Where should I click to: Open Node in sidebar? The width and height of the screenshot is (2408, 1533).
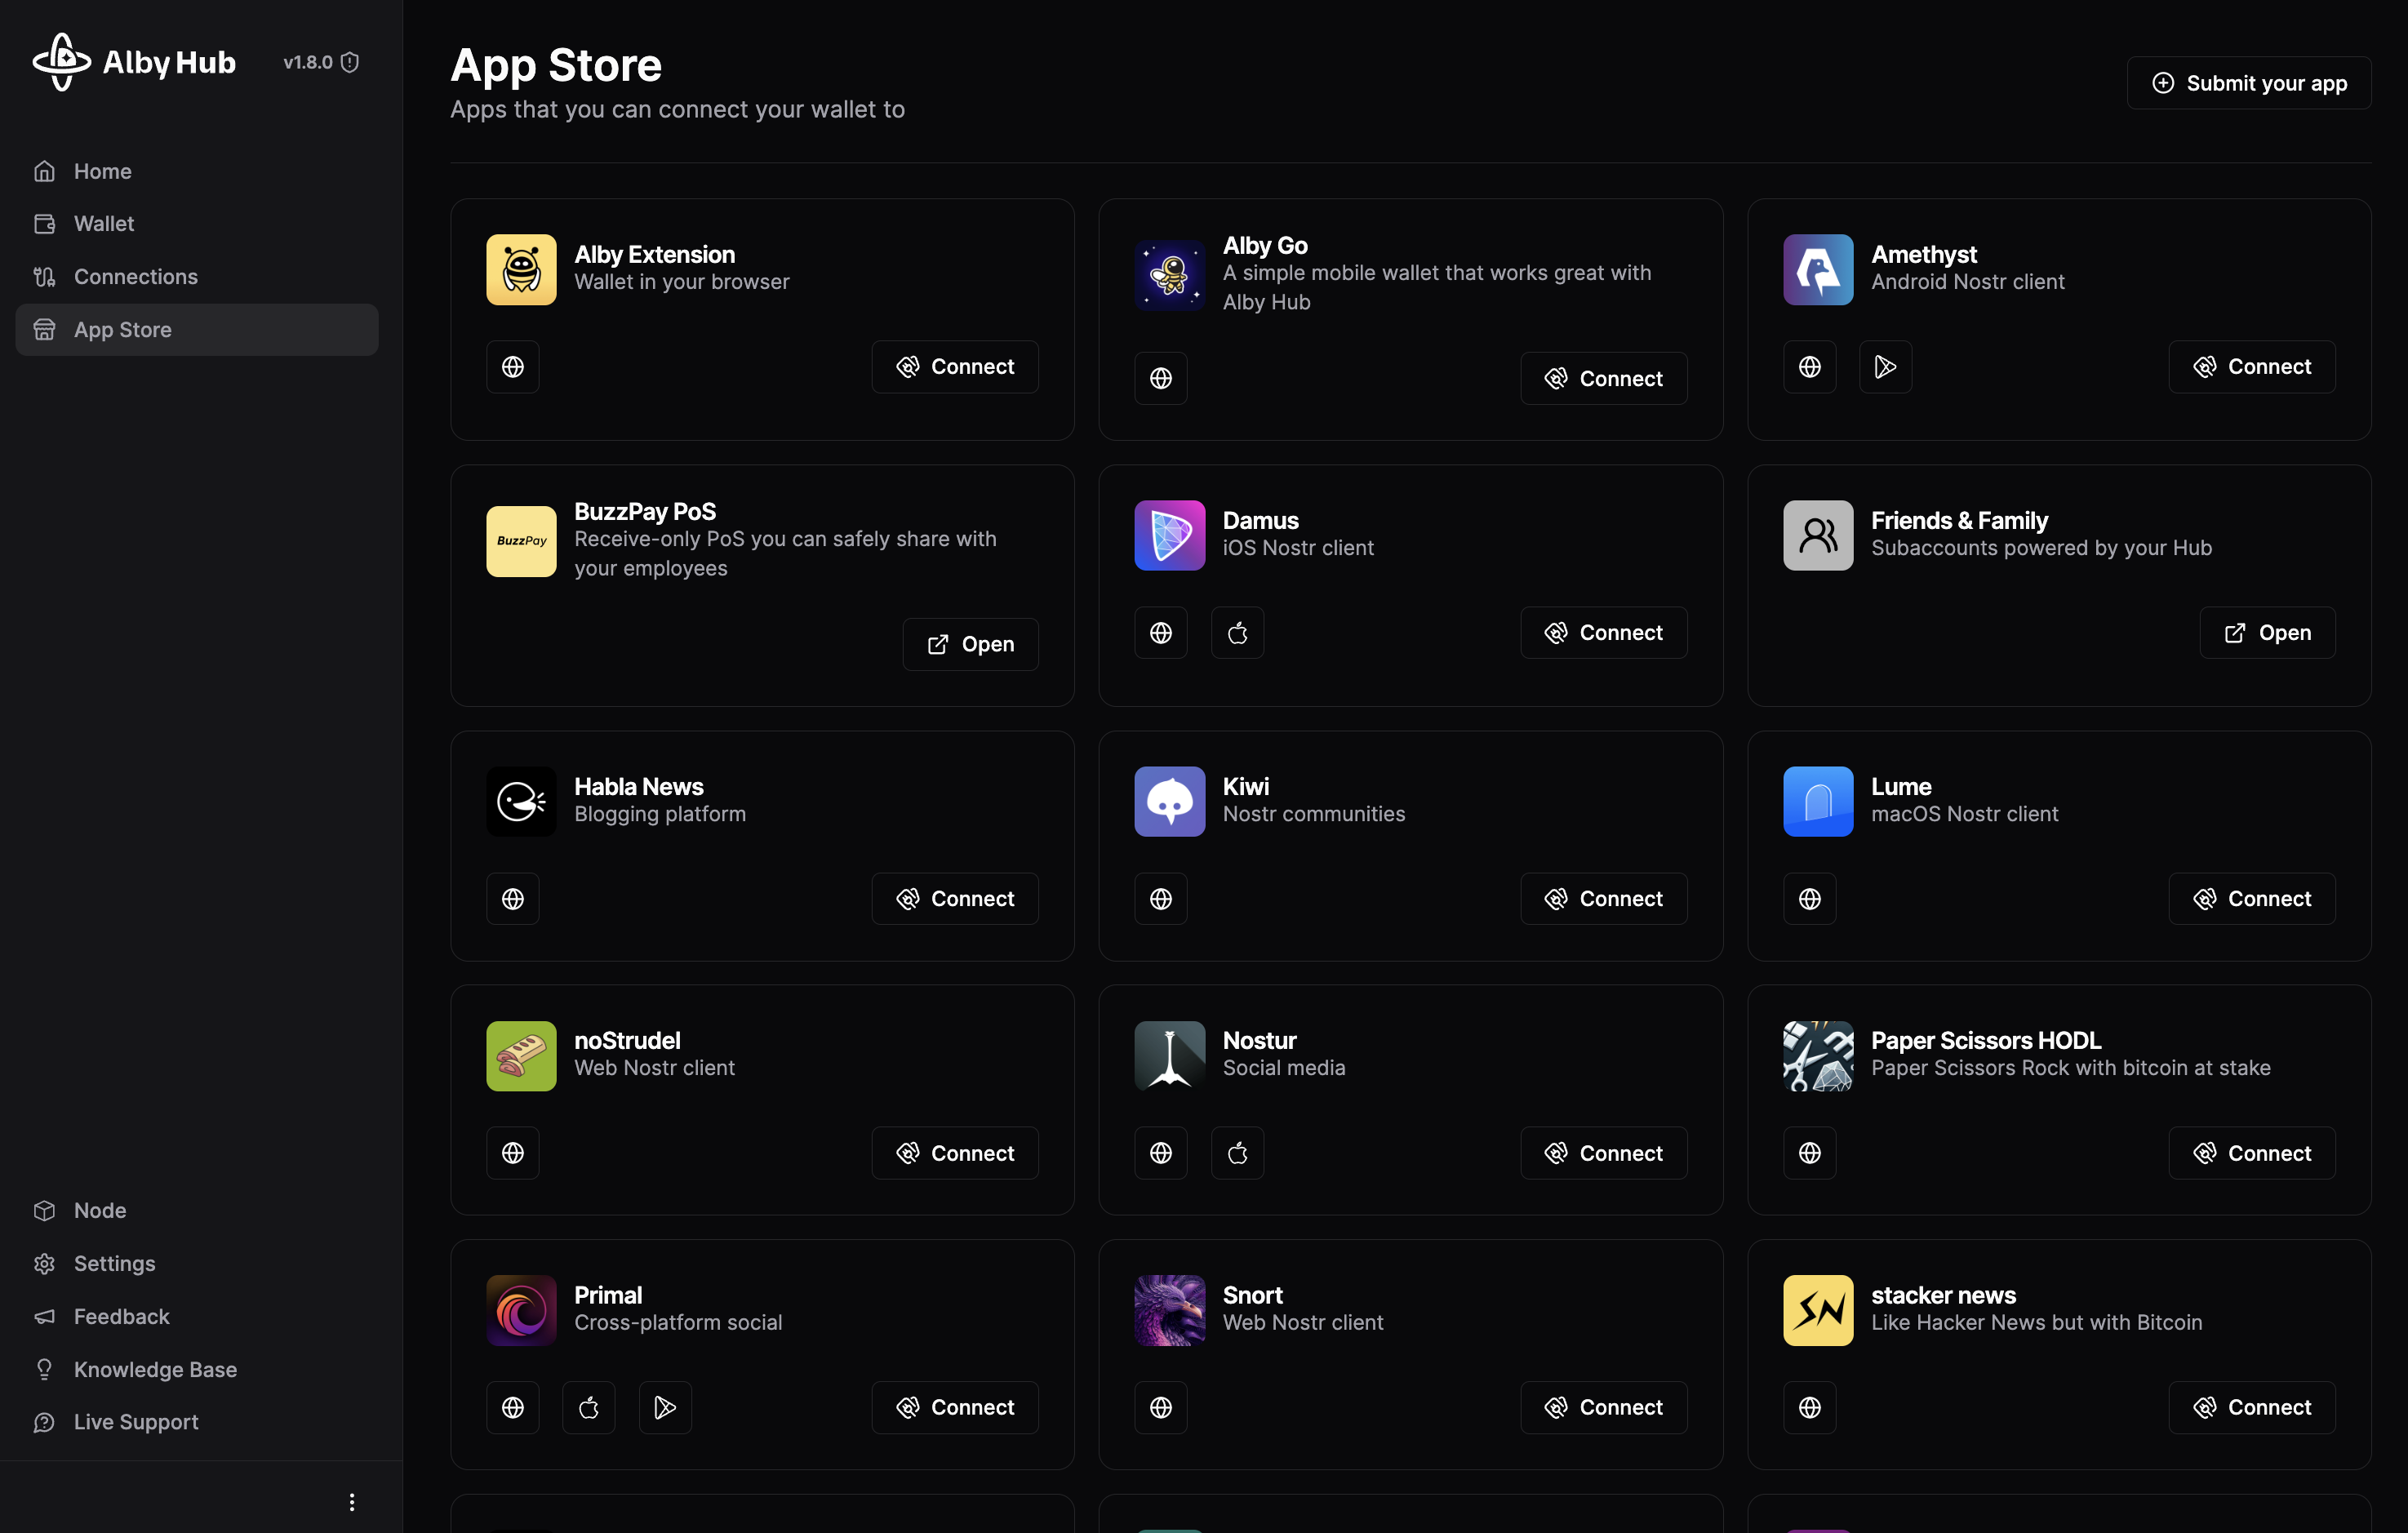tap(197, 1210)
